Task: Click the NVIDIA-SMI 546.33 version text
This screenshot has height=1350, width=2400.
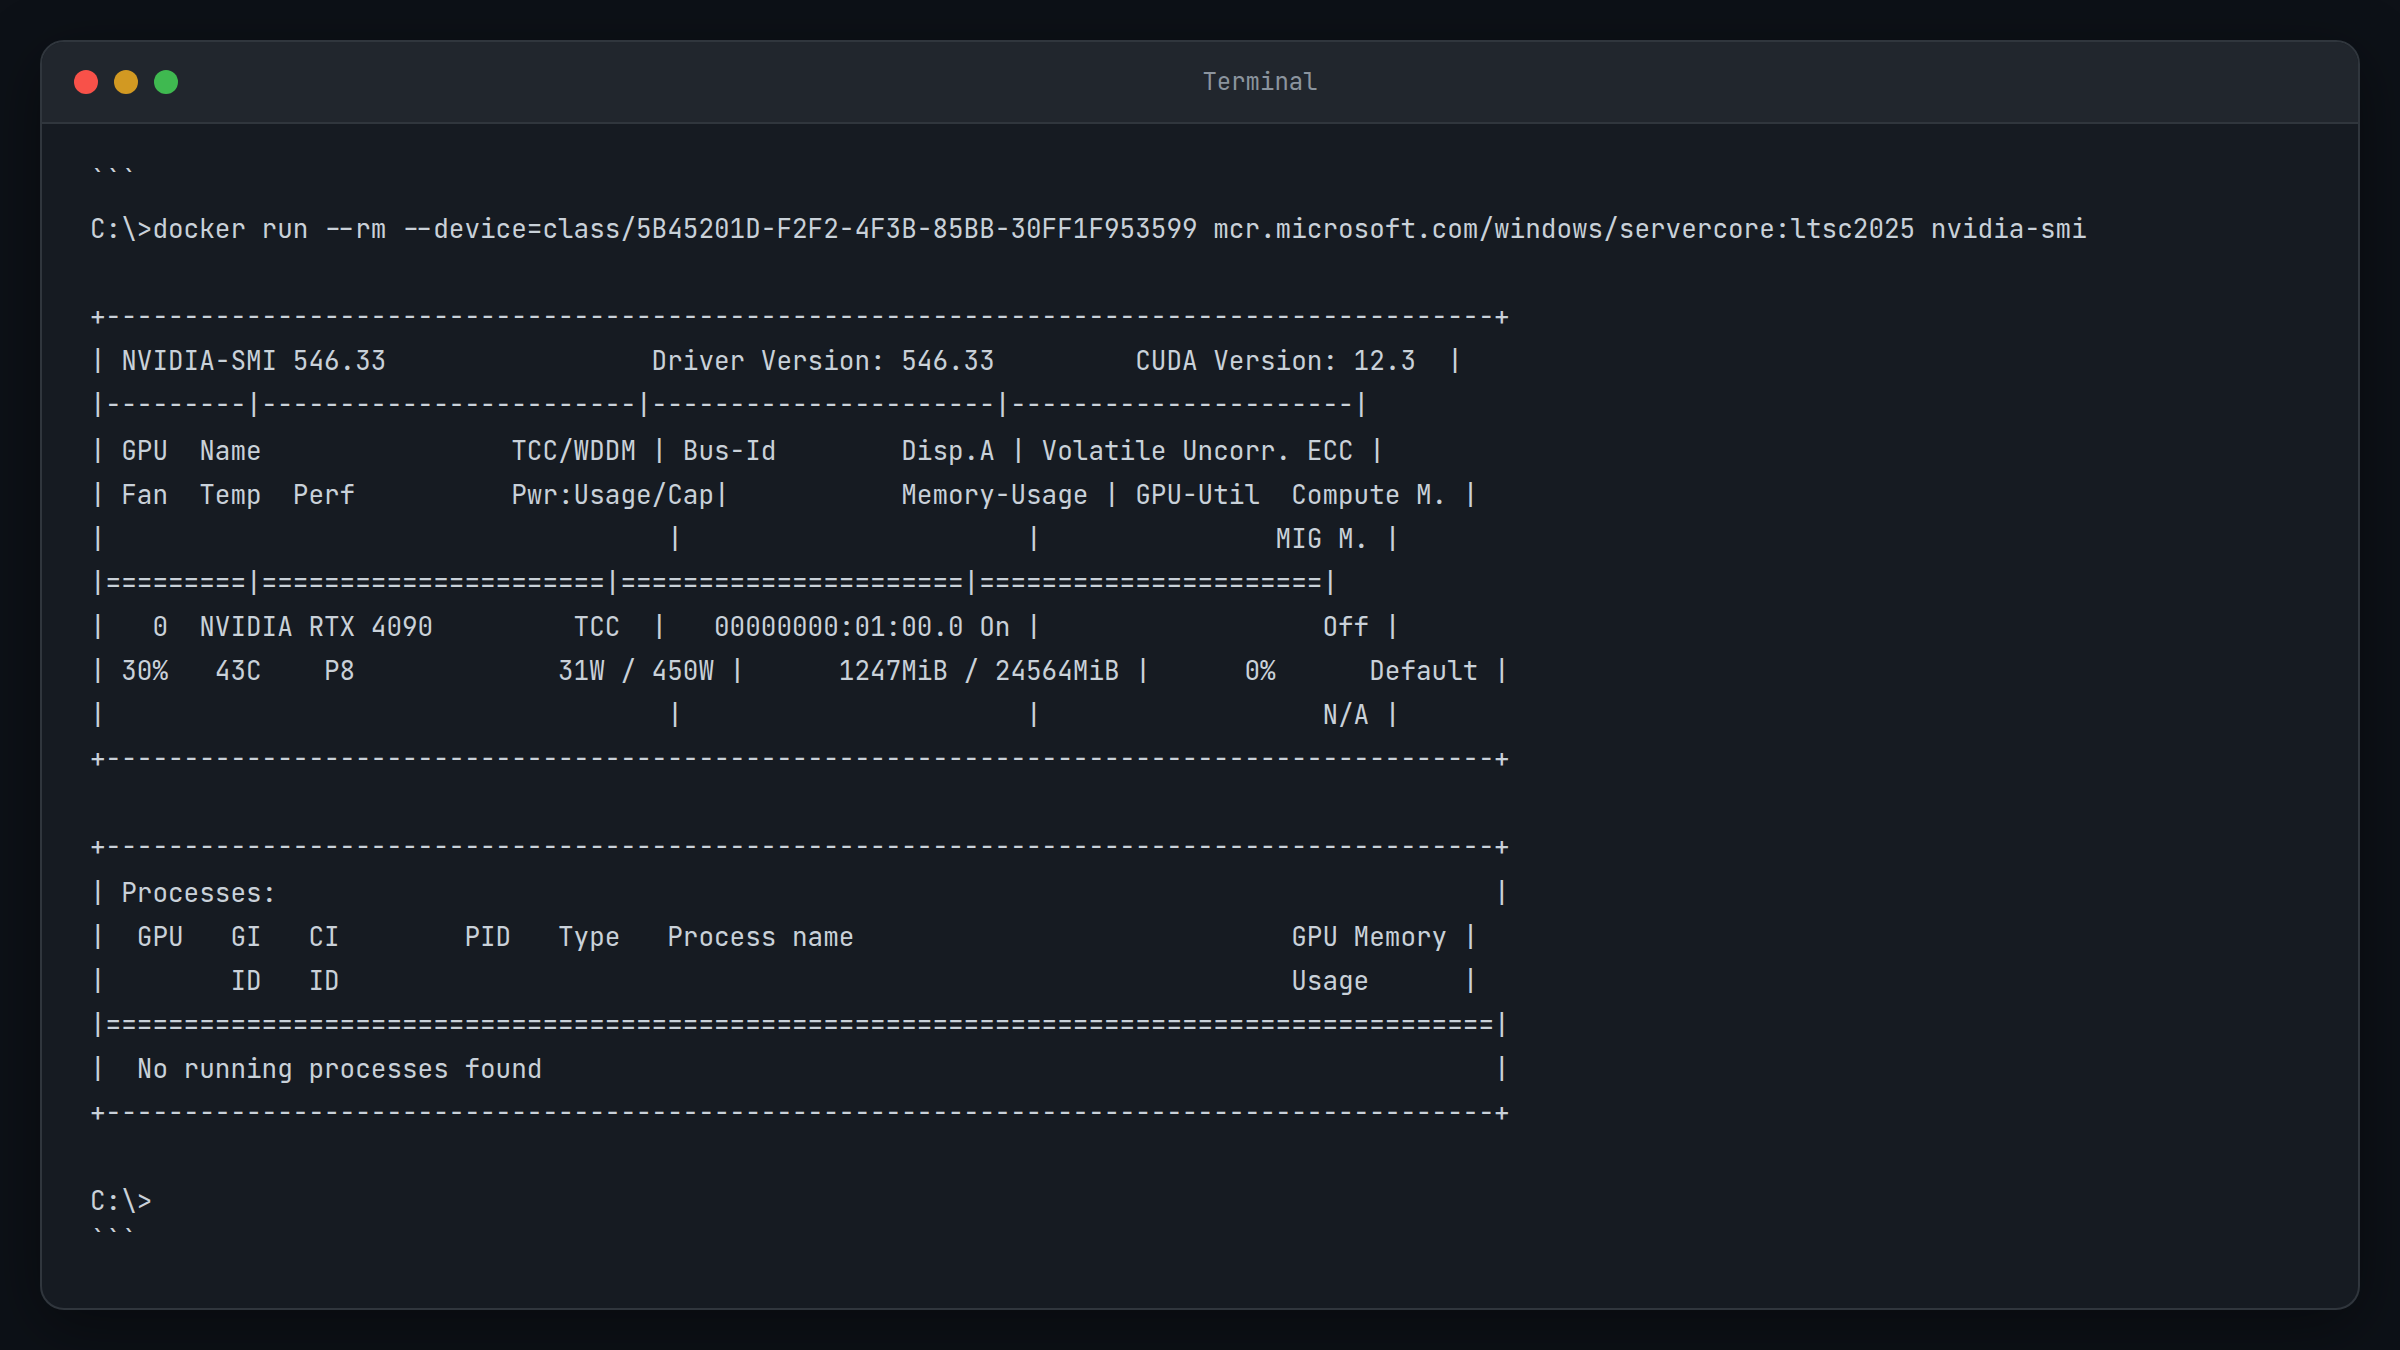Action: [255, 360]
